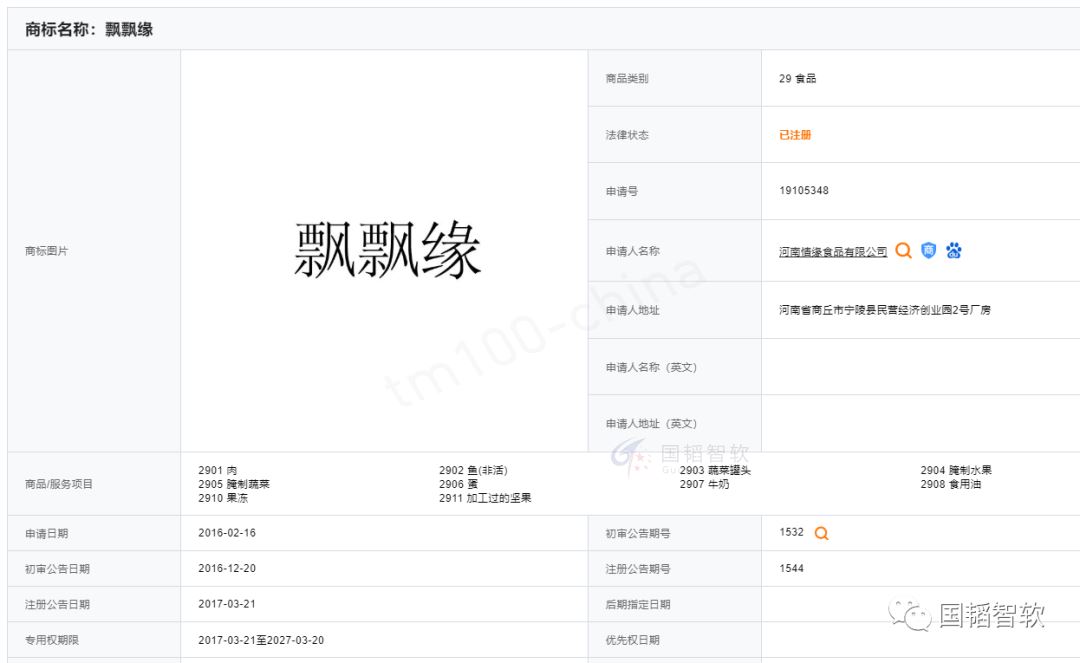1080x663 pixels.
Task: Open the Baidu paw icon
Action: pos(954,251)
